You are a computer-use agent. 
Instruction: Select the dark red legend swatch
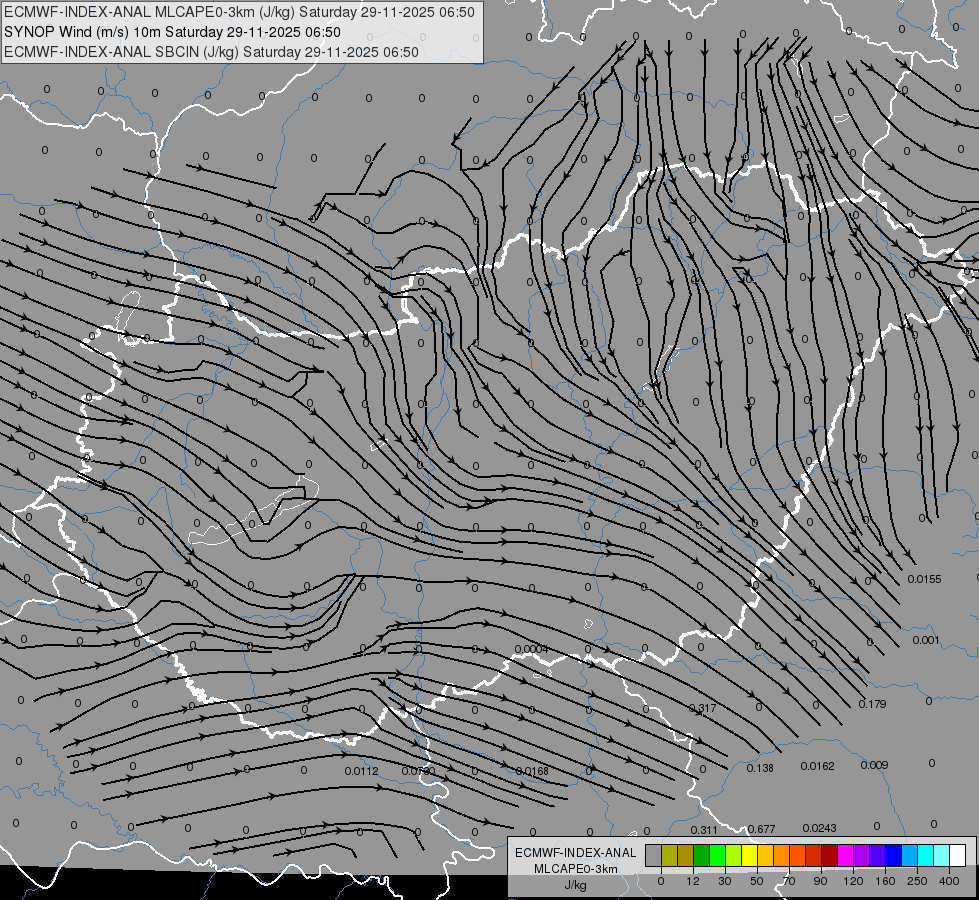[x=830, y=855]
